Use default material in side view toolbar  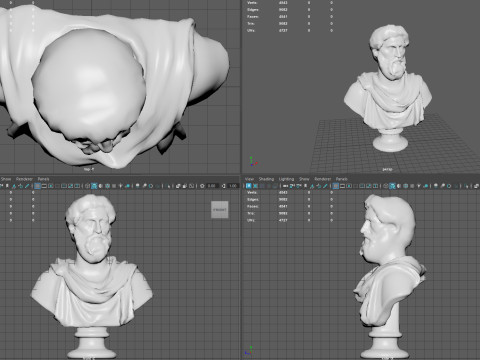tap(399, 186)
